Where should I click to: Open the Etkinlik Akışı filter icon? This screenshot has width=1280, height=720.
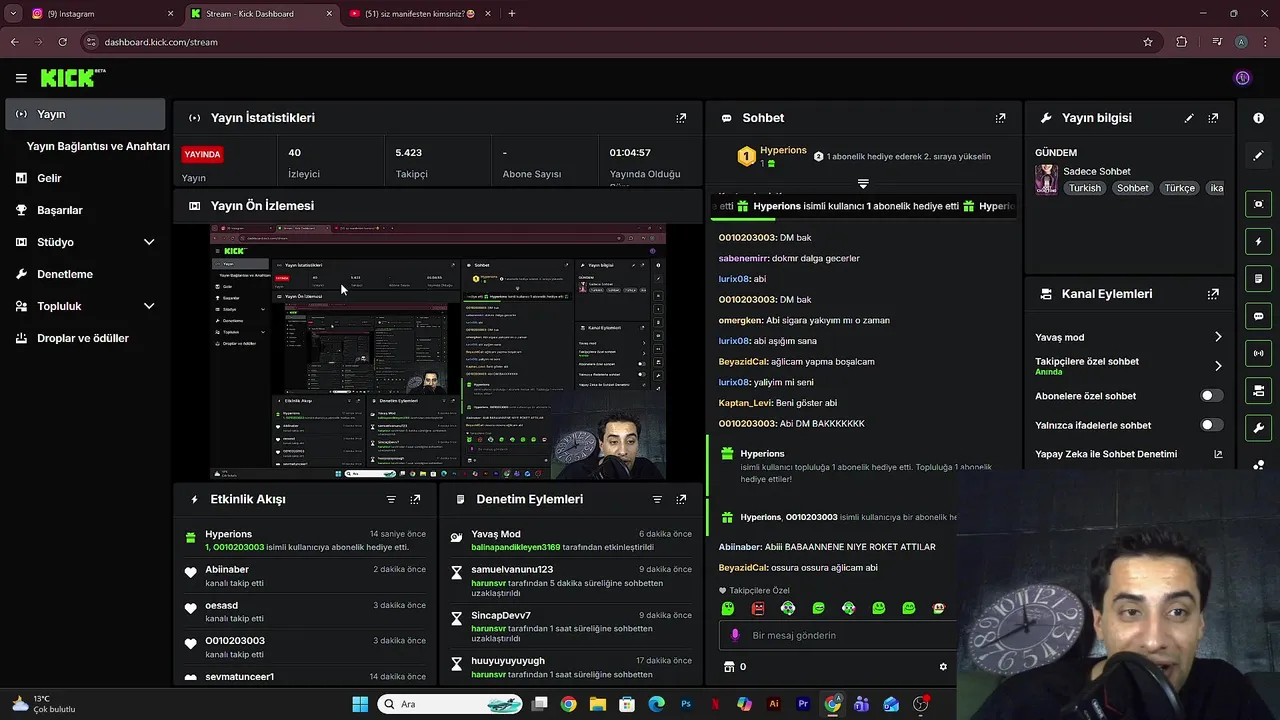click(391, 499)
